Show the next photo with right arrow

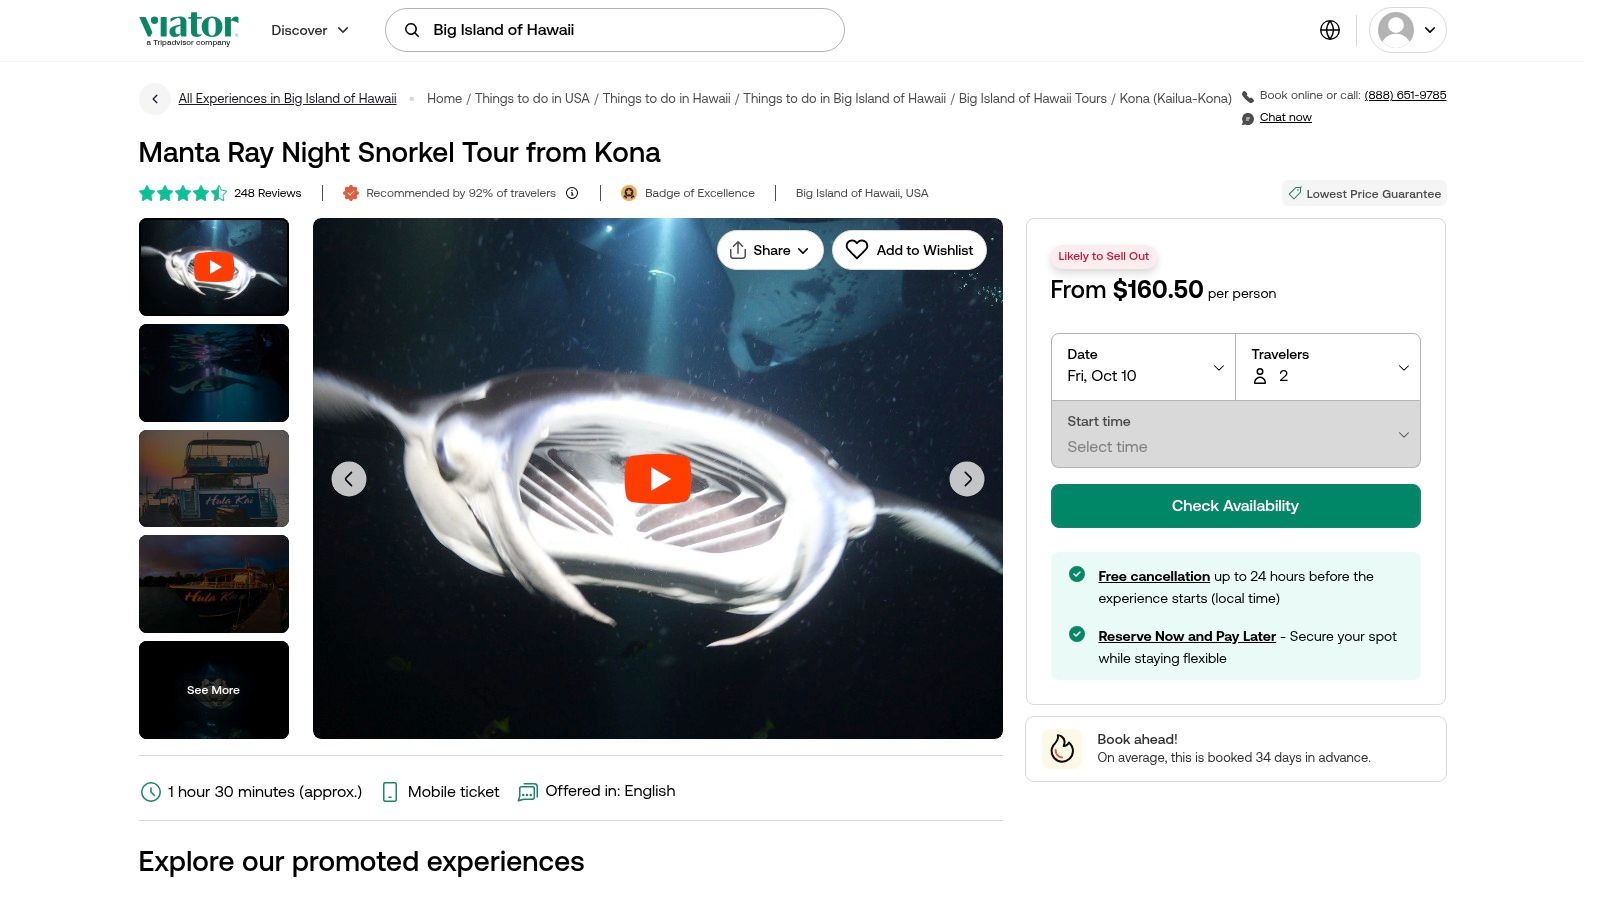tap(966, 479)
